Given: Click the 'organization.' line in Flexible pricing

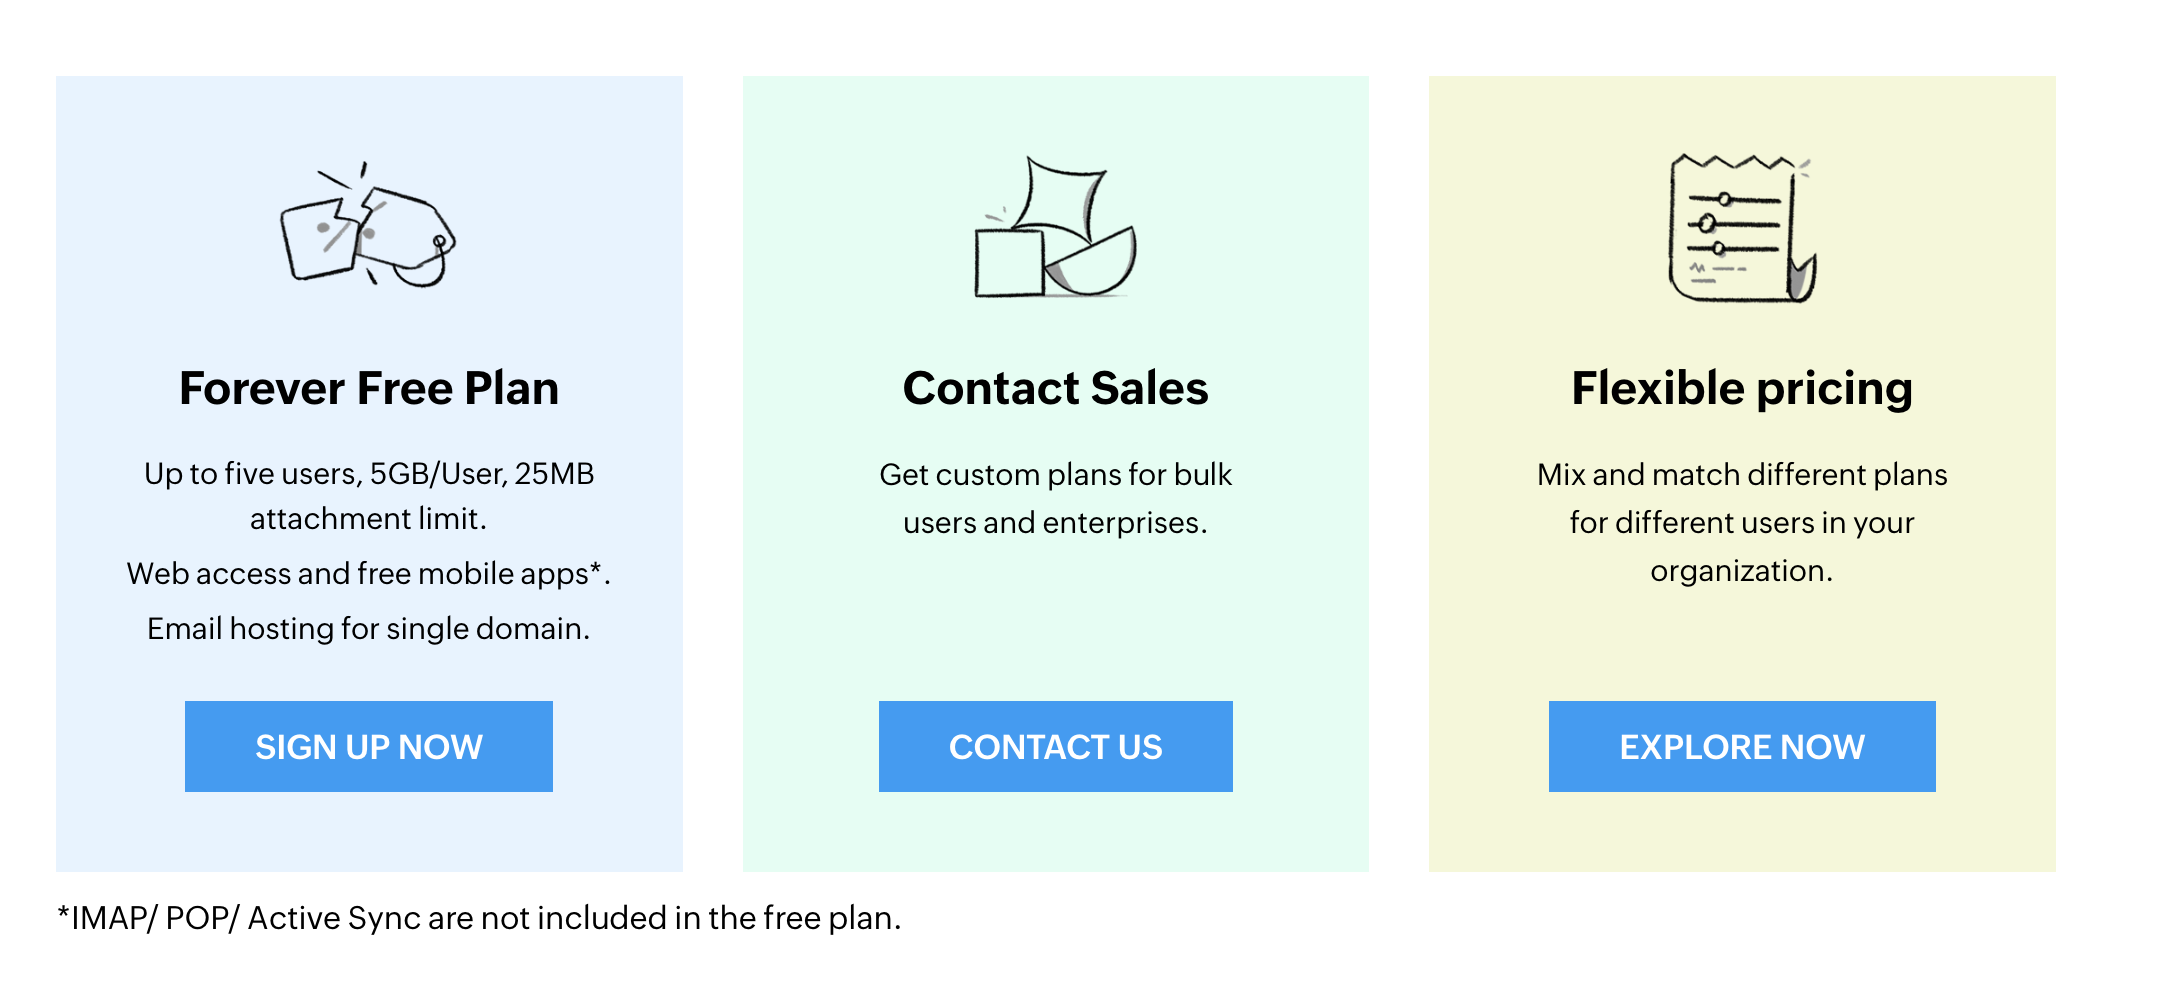Looking at the screenshot, I should [x=1742, y=570].
